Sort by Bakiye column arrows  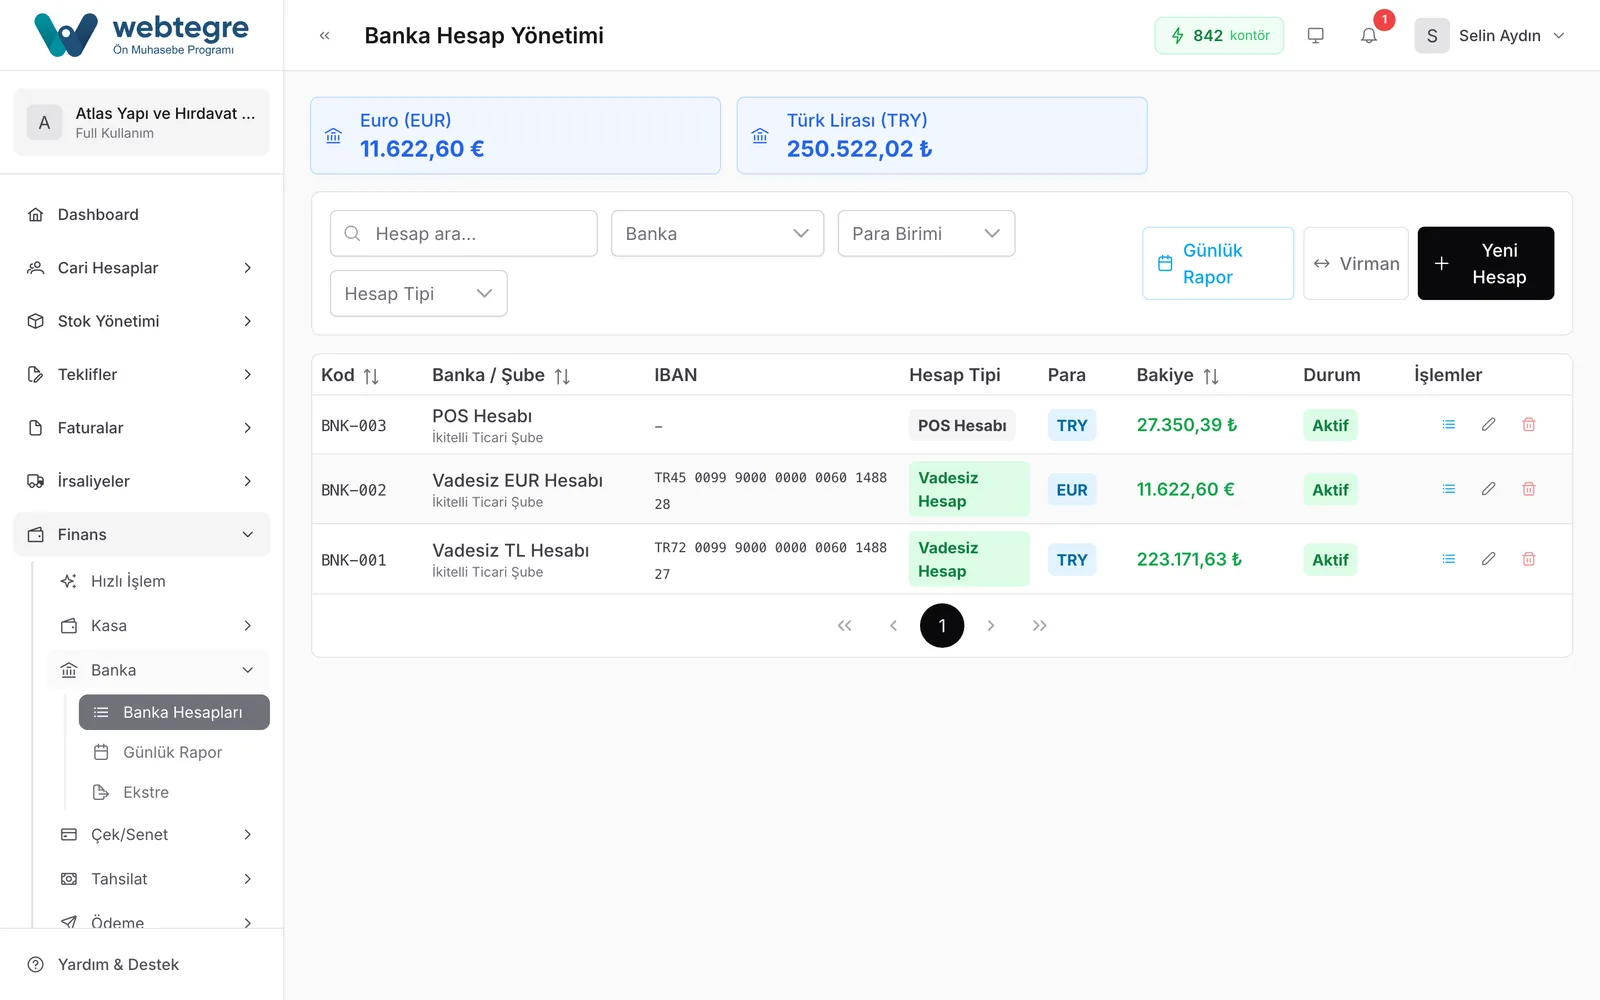click(1211, 376)
